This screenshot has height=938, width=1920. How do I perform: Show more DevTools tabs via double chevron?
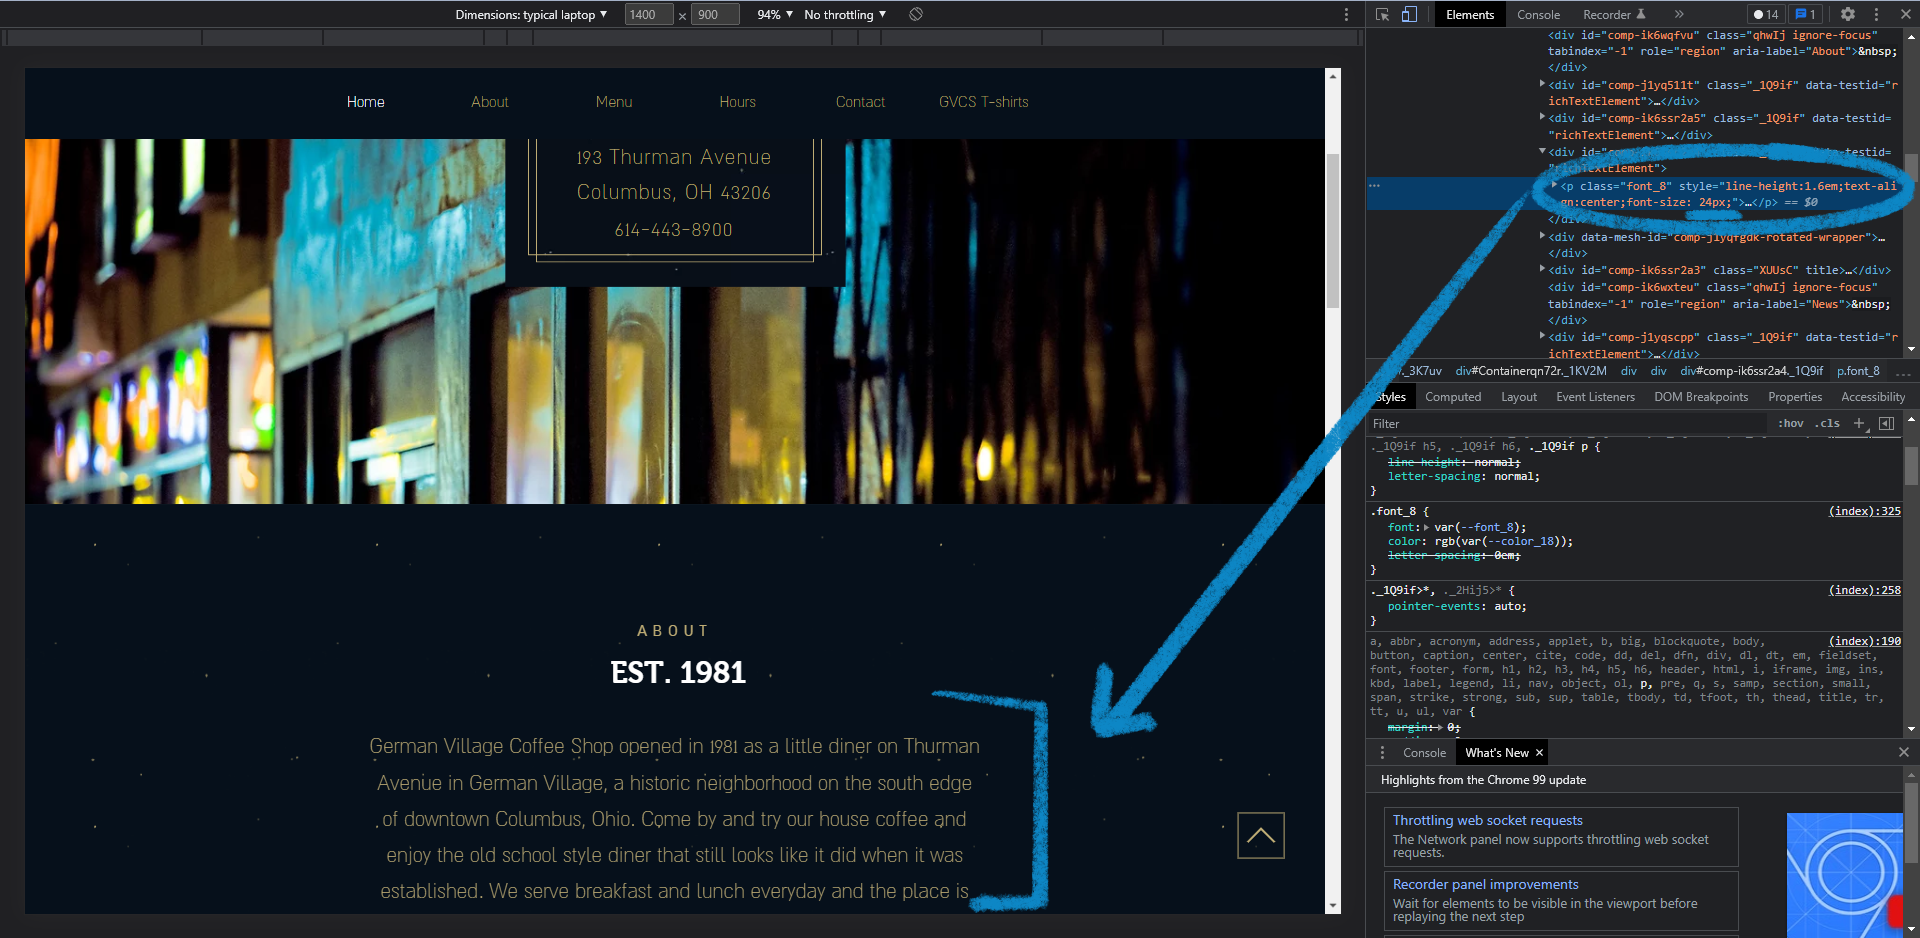pyautogui.click(x=1679, y=14)
